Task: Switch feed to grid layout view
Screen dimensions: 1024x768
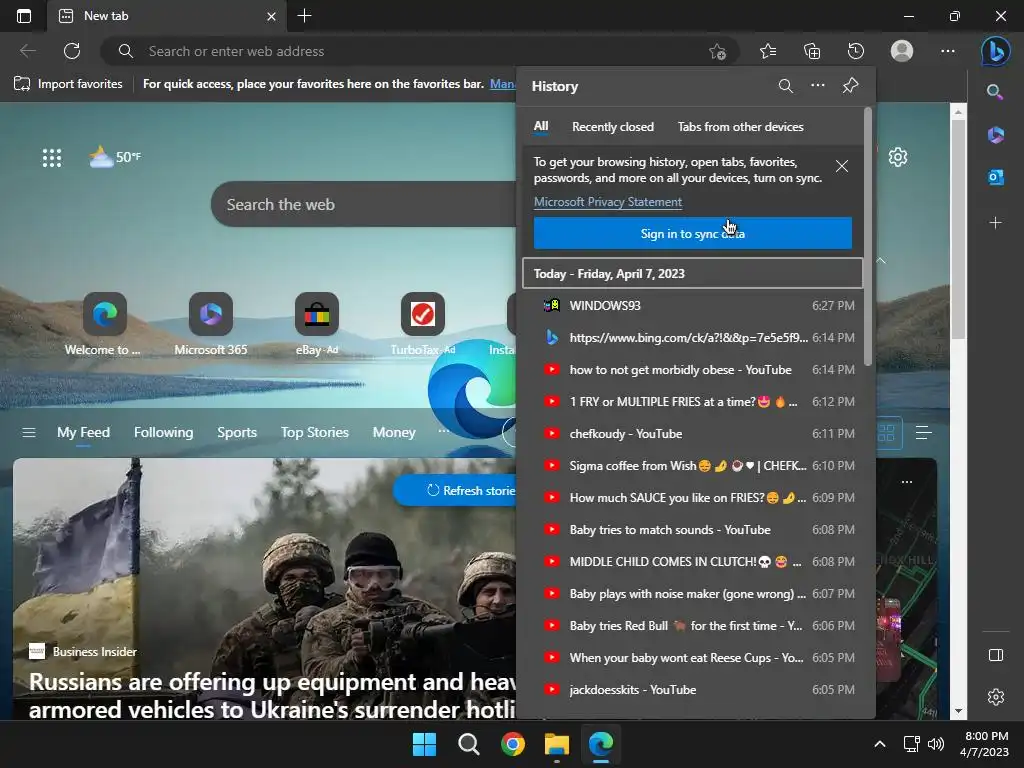Action: click(x=886, y=432)
